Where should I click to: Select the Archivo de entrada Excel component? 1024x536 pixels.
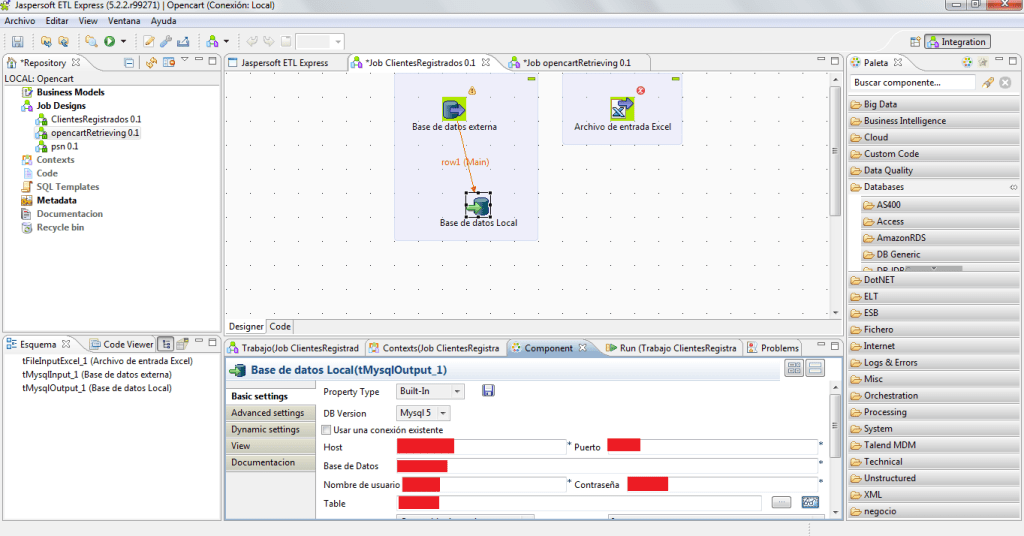622,109
